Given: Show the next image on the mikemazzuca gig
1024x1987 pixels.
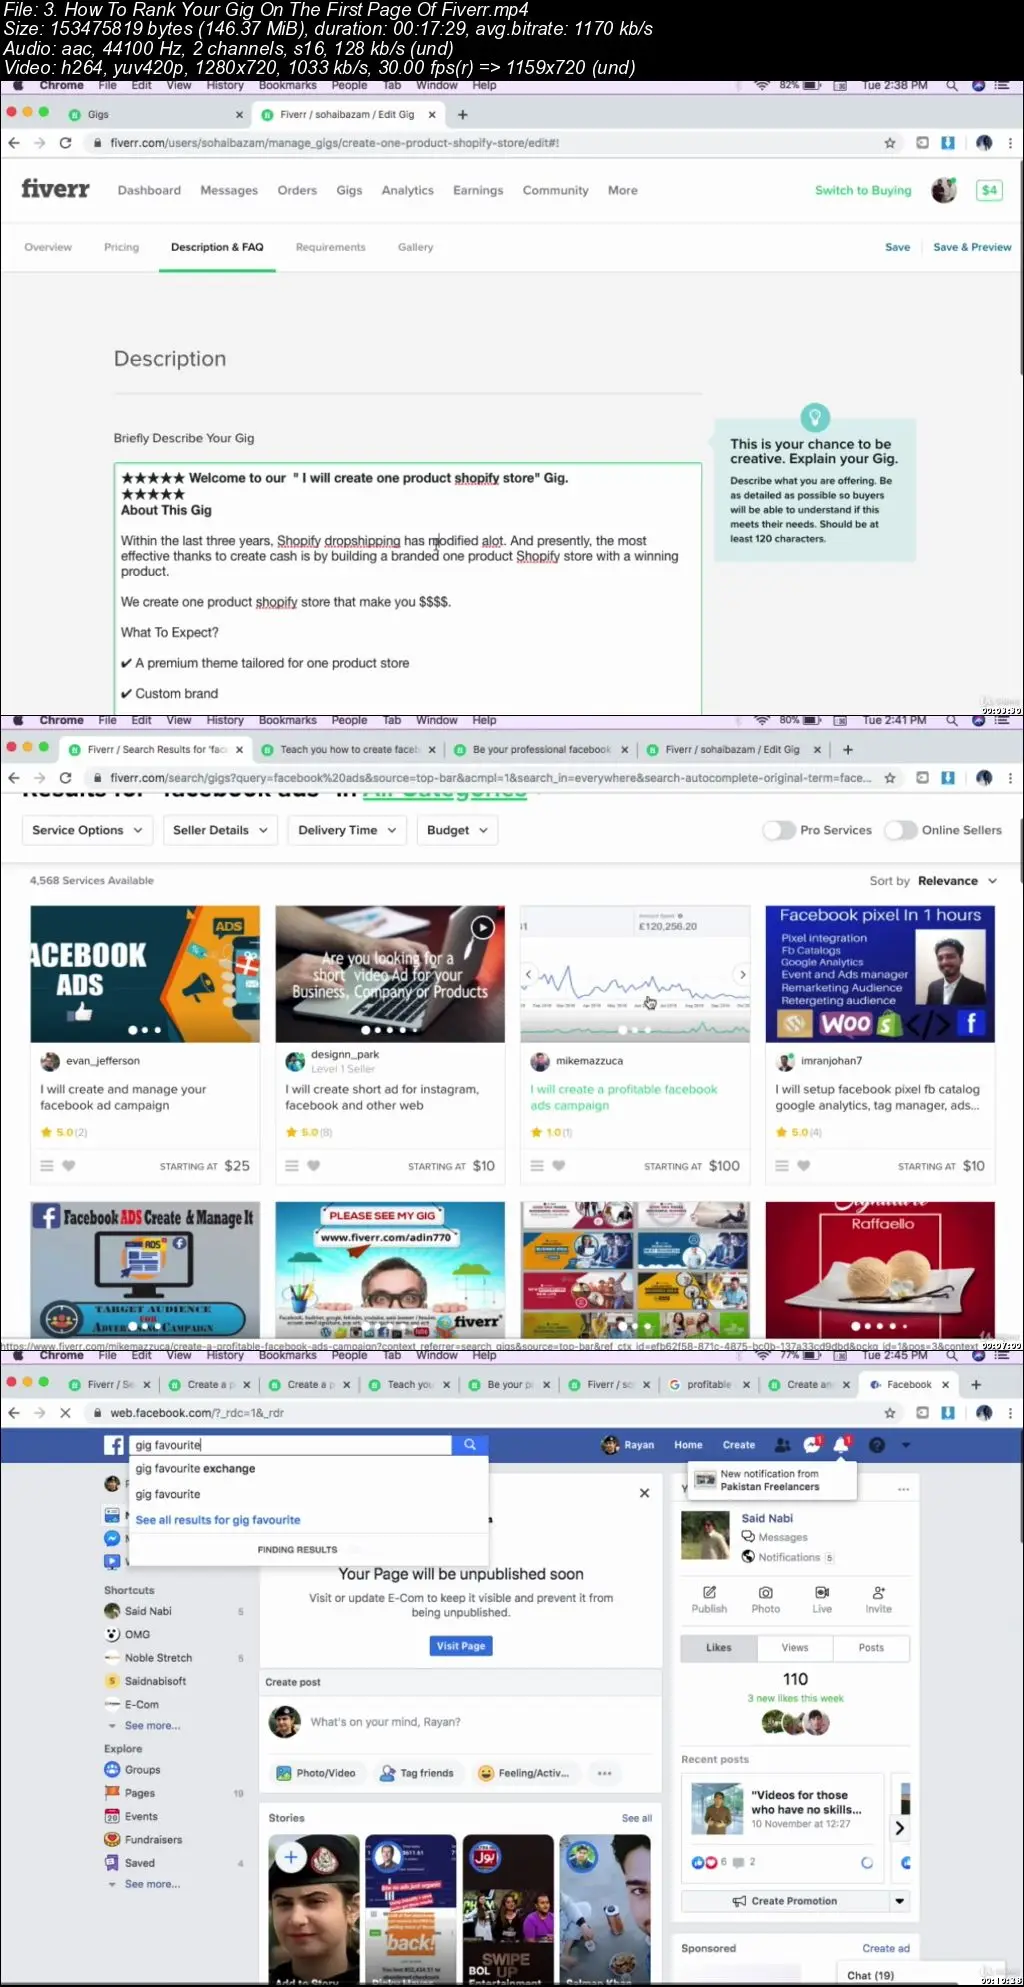Looking at the screenshot, I should coord(742,974).
